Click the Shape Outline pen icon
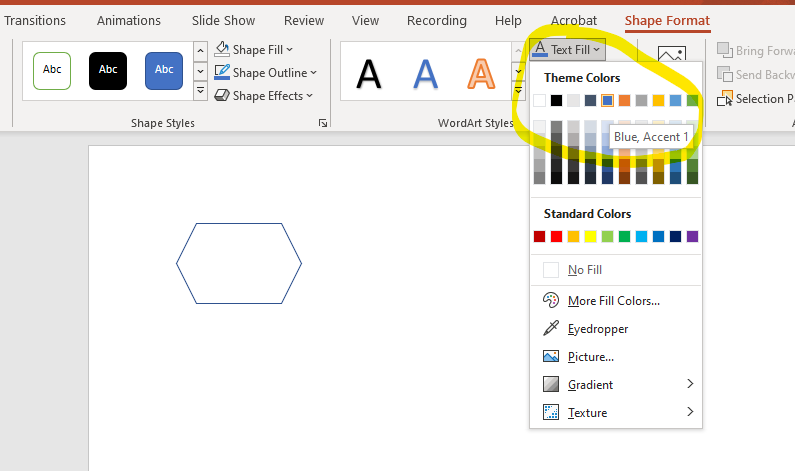 223,72
